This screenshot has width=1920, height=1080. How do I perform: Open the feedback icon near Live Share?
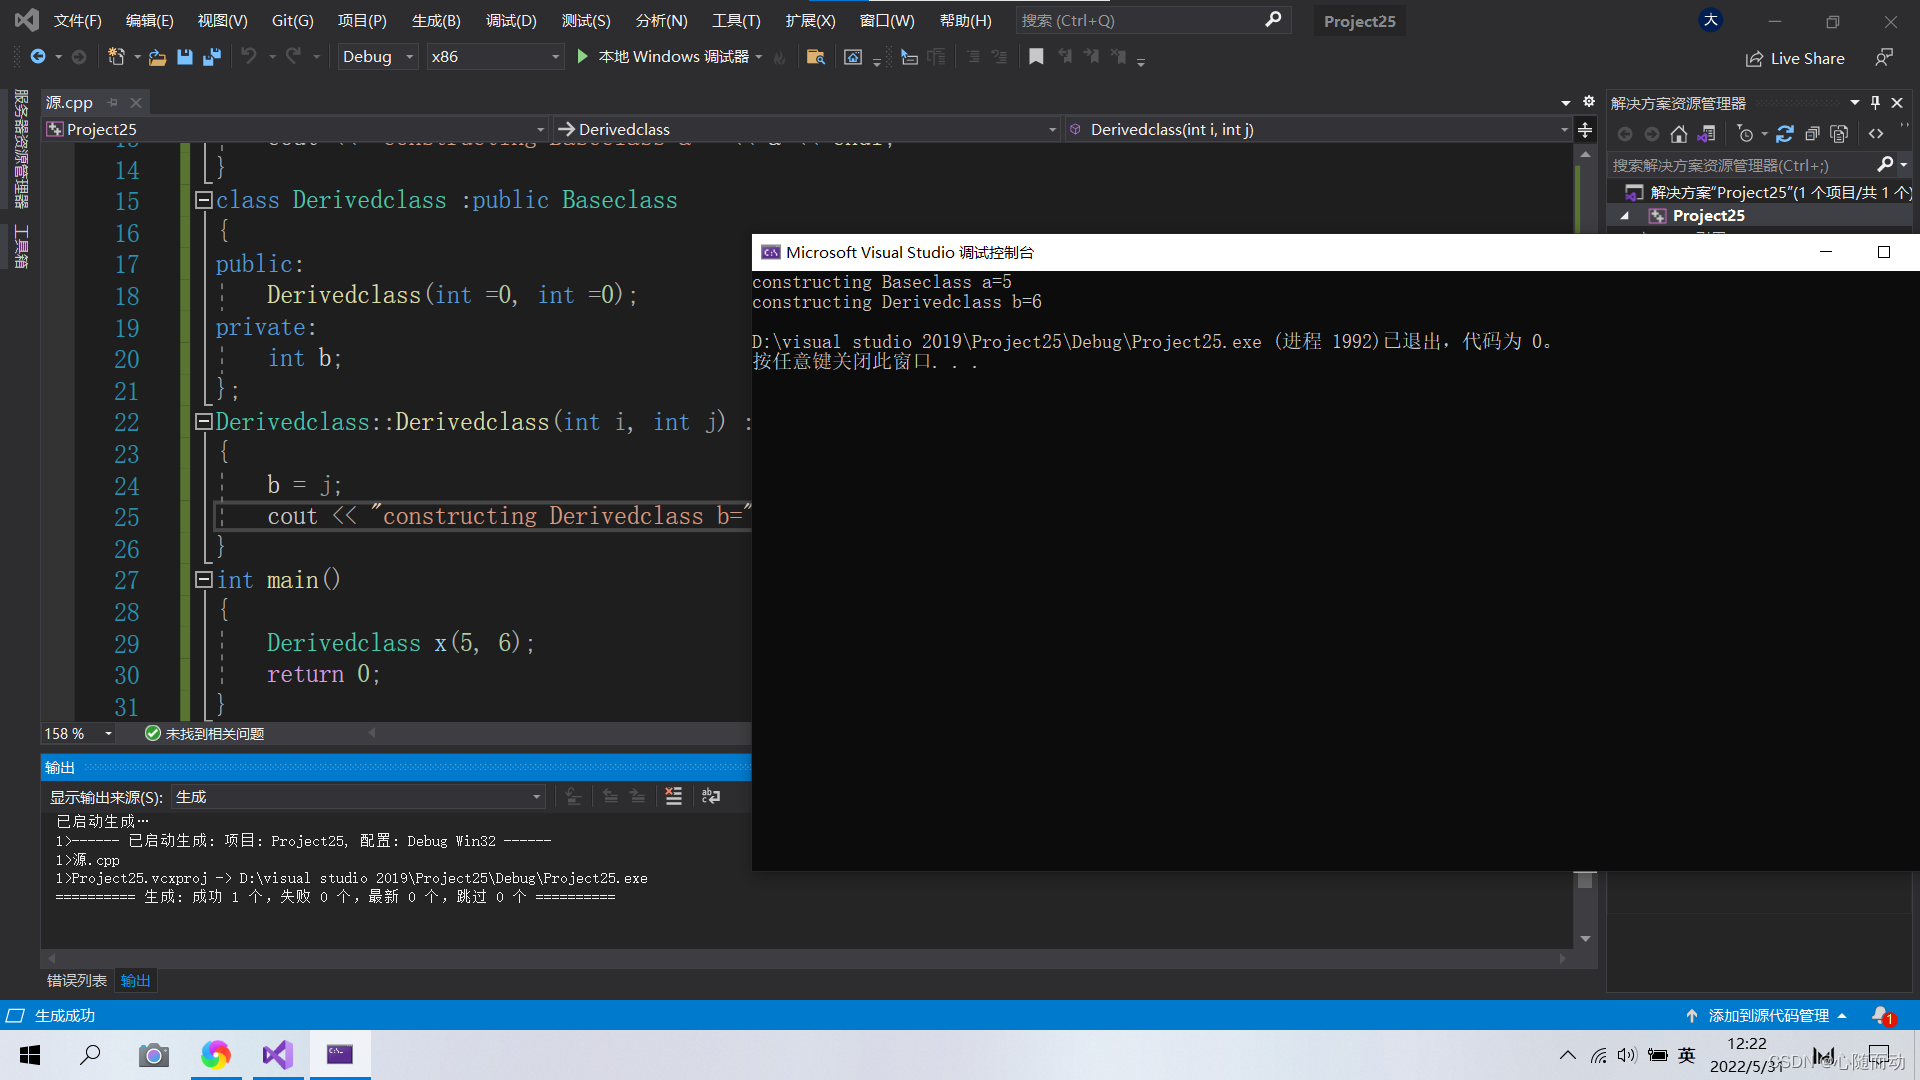pos(1884,58)
